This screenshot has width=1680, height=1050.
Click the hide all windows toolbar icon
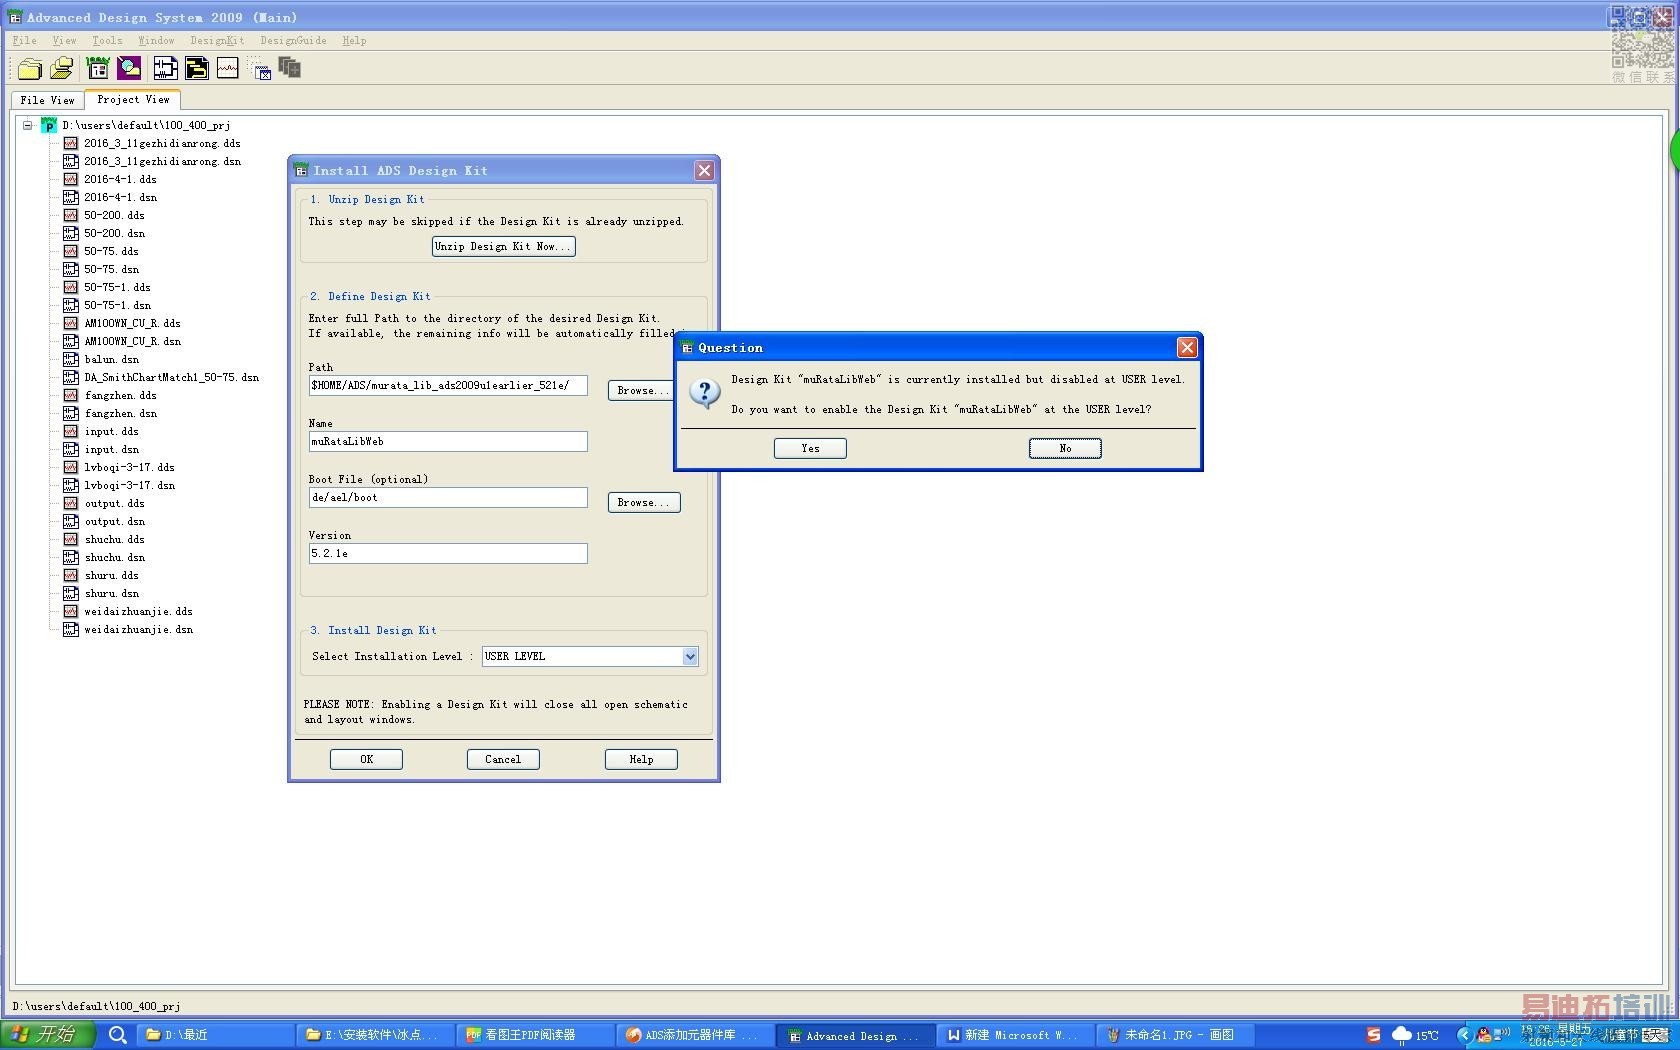tap(261, 69)
